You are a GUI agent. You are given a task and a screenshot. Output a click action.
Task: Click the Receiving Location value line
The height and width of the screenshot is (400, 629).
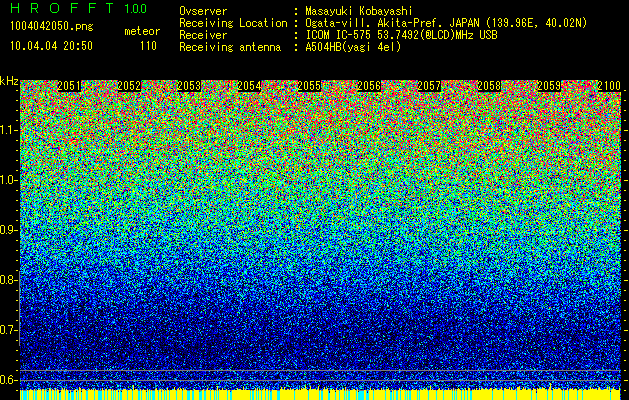(446, 23)
